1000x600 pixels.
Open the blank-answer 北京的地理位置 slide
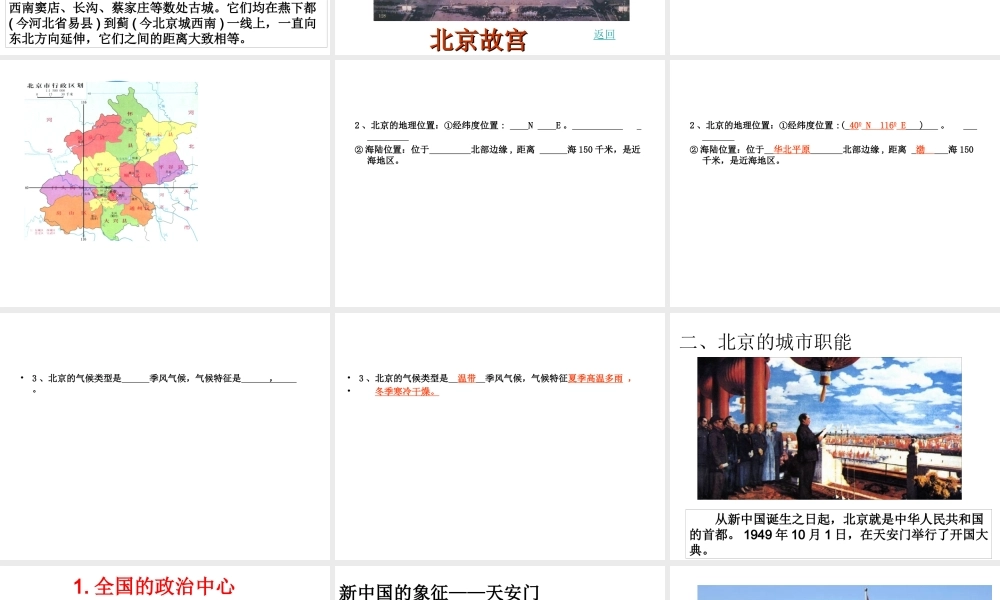point(500,184)
